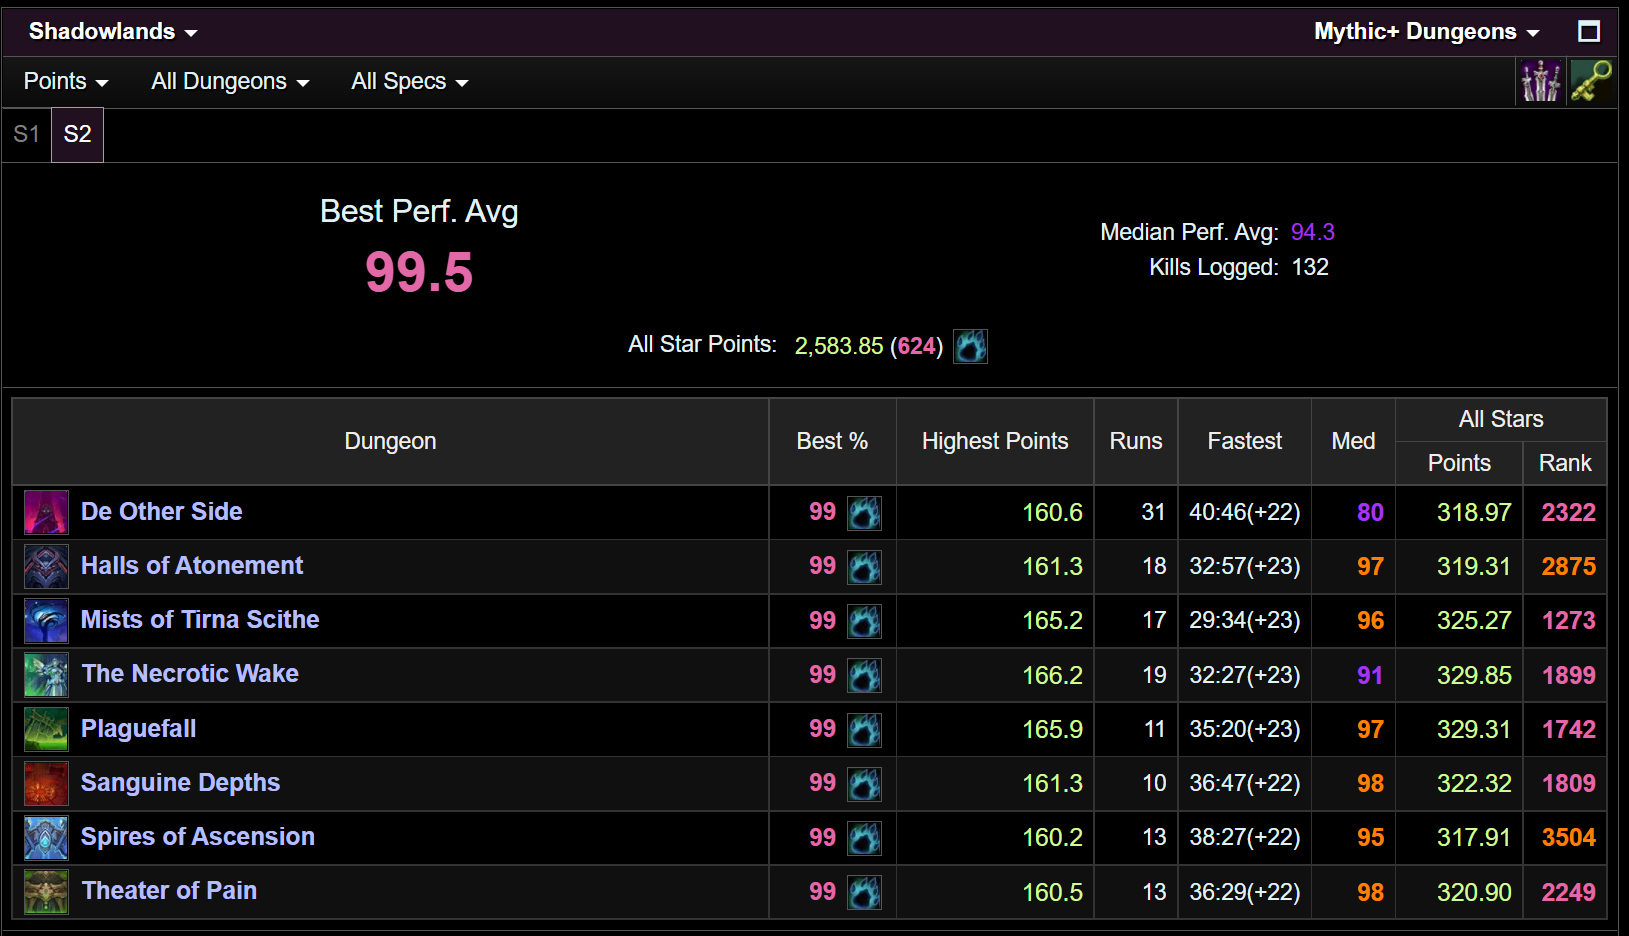The height and width of the screenshot is (936, 1629).
Task: Click Theater of Pain dungeon icon
Action: pos(46,892)
